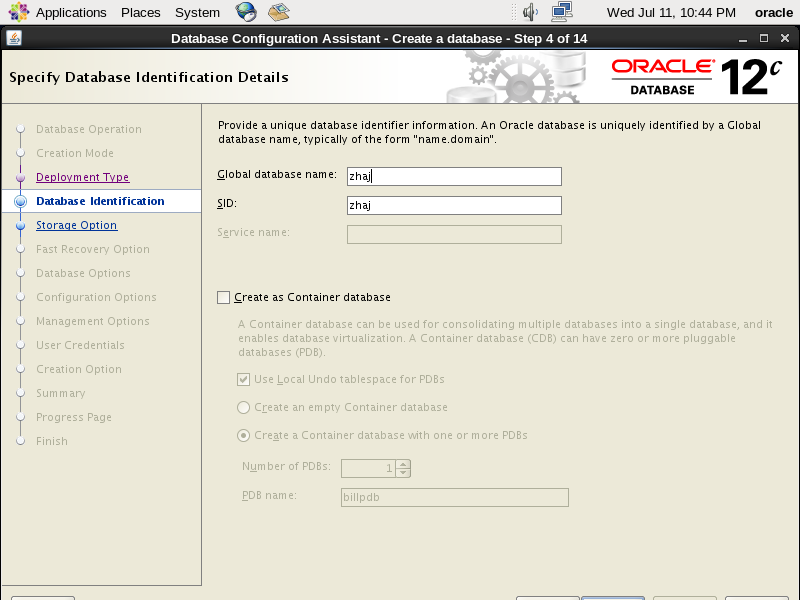Click the Storage Option step bullet

[x=20, y=226]
